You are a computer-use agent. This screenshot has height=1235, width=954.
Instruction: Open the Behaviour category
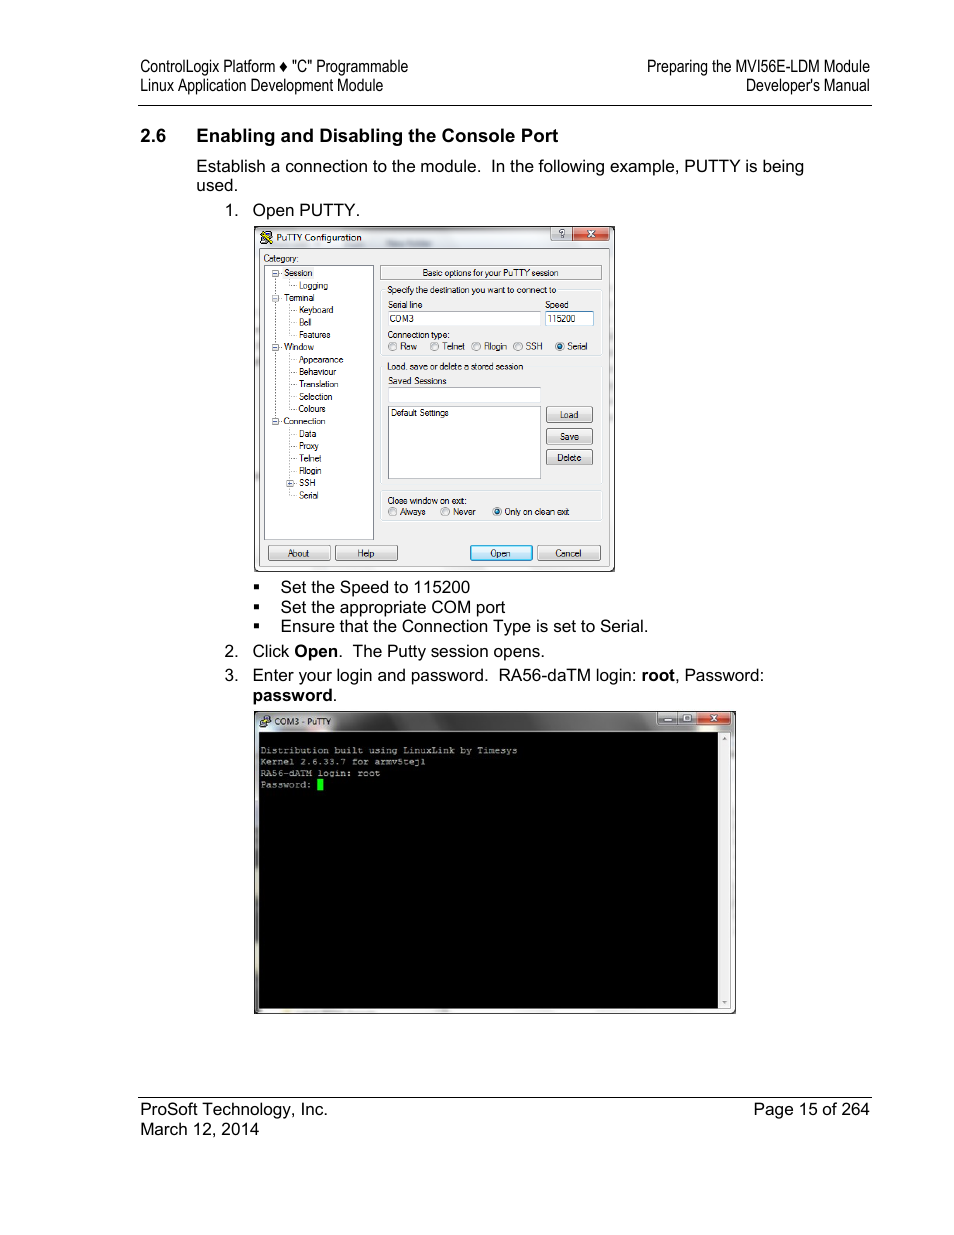tap(317, 372)
